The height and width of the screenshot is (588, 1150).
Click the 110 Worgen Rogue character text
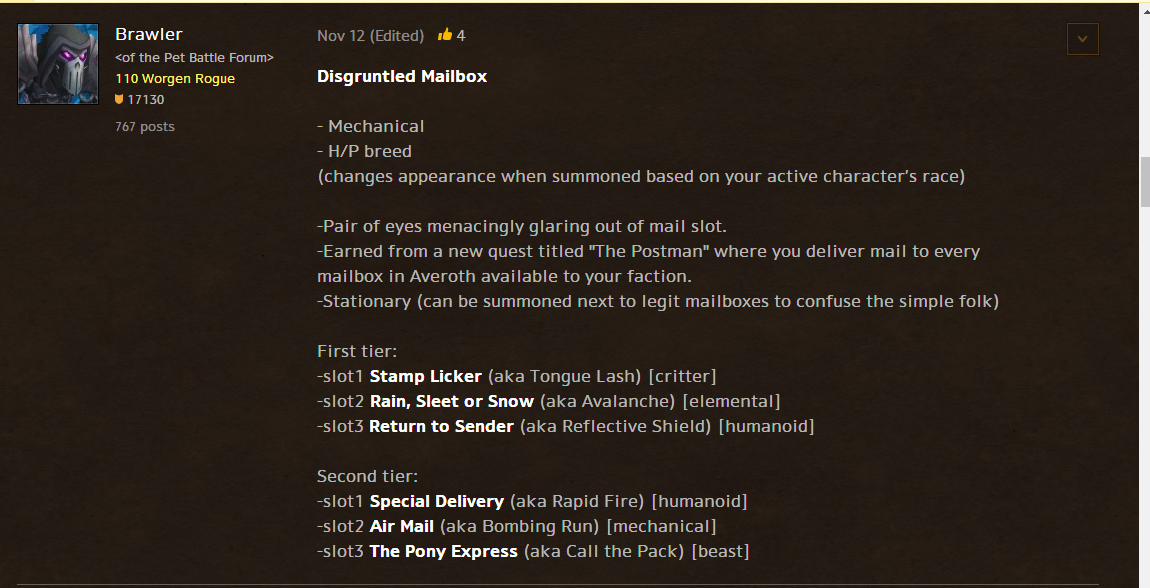pyautogui.click(x=175, y=78)
